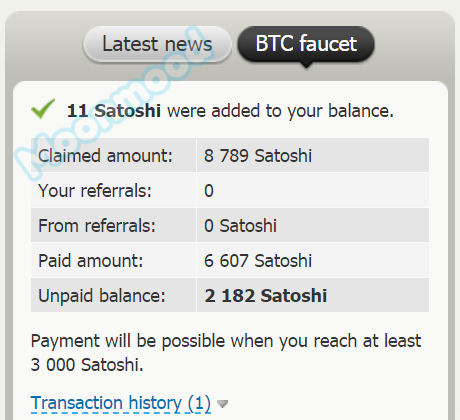Click the bold 2 182 Satoshi balance

click(x=266, y=296)
